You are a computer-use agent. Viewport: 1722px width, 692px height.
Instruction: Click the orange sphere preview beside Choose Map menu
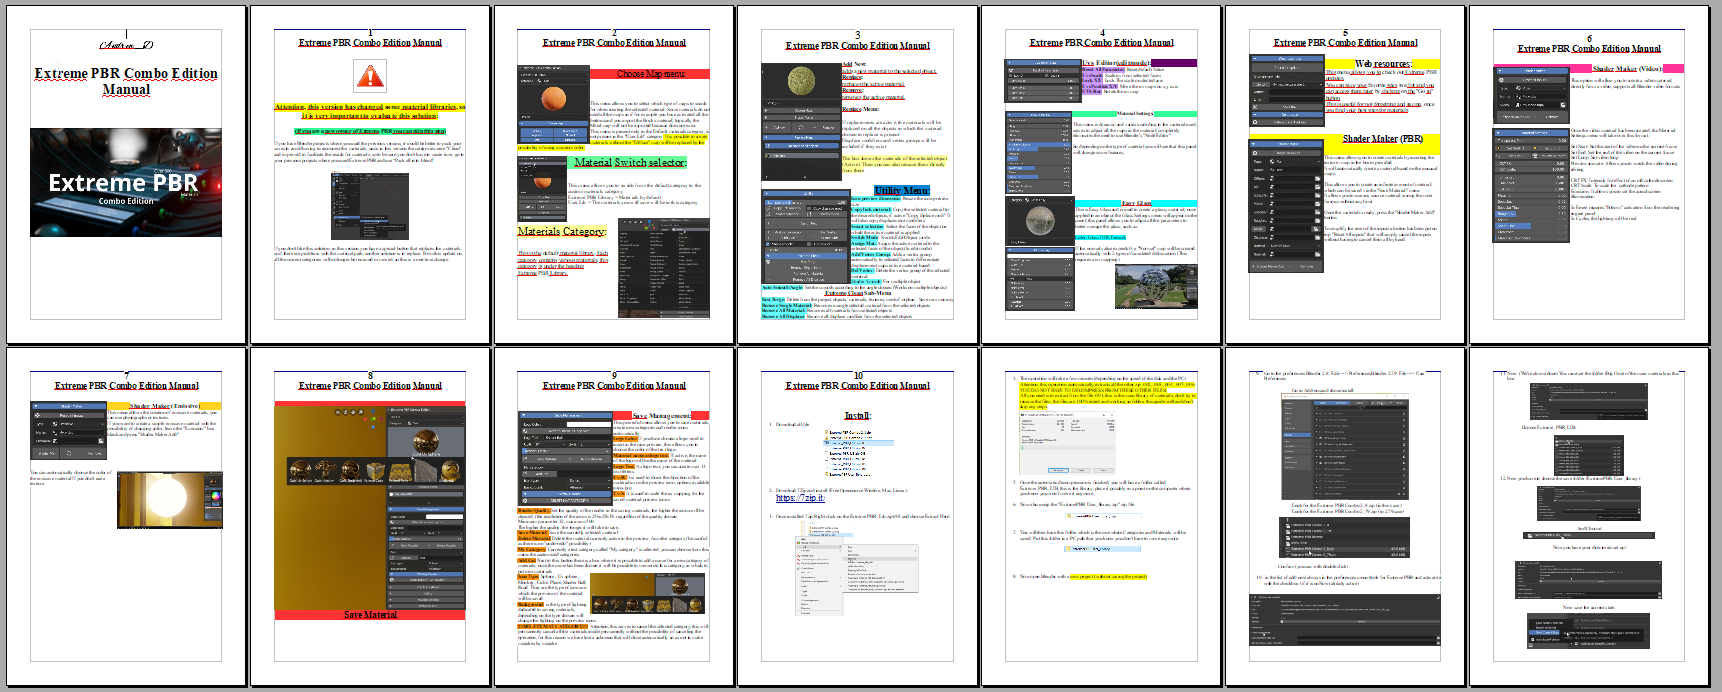553,98
